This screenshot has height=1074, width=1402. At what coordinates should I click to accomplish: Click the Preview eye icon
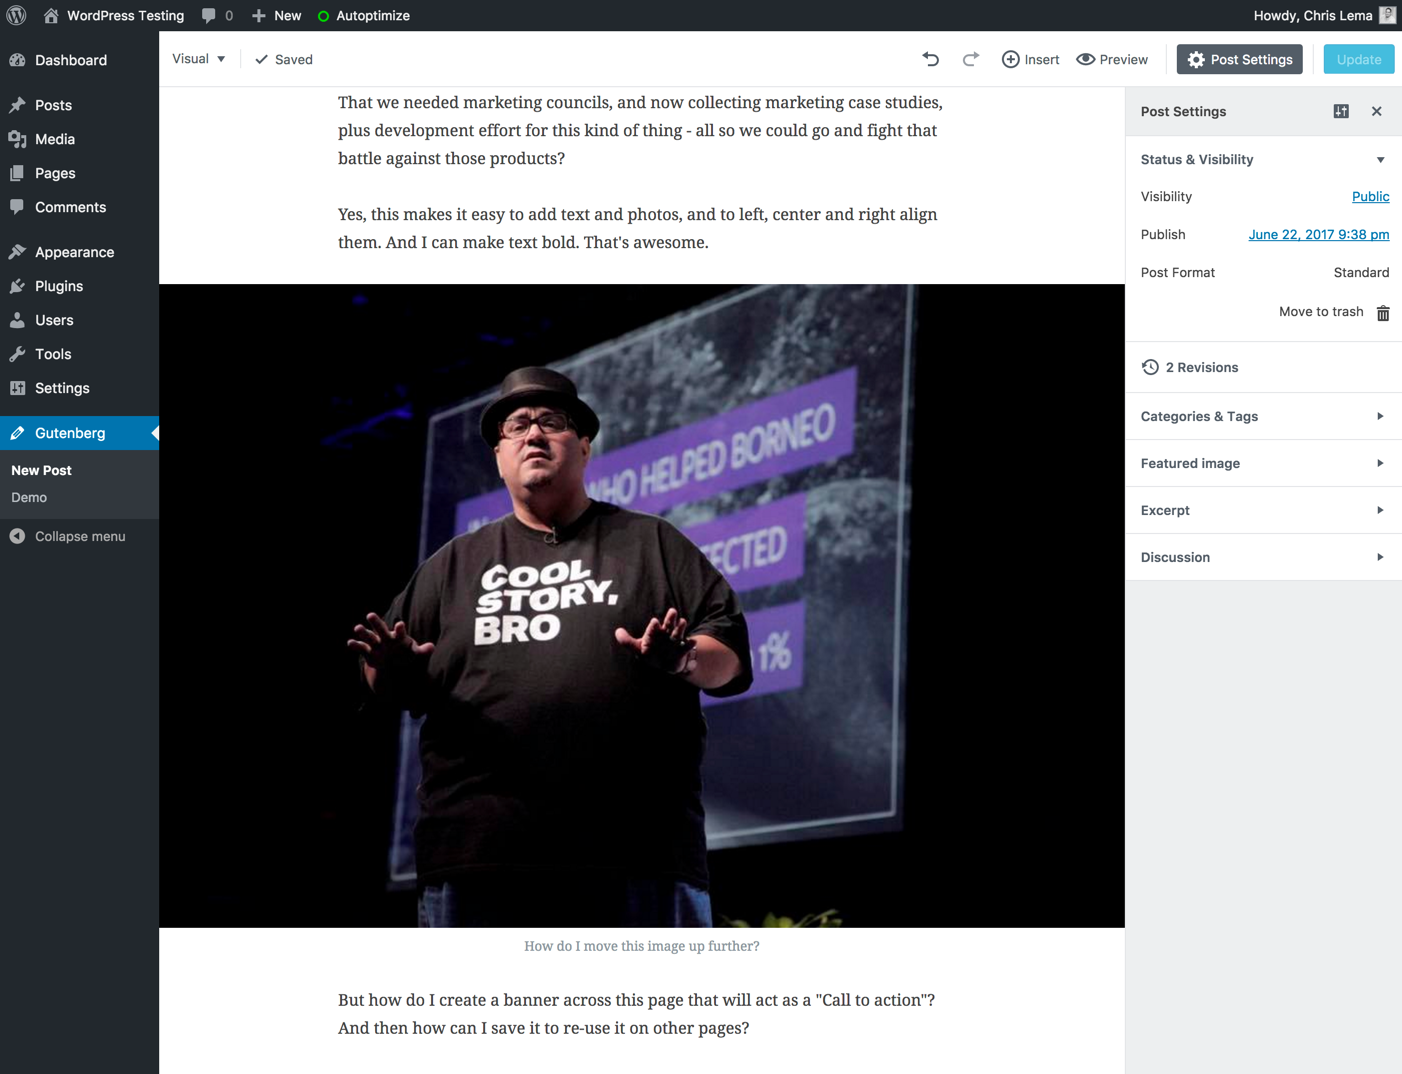pos(1085,59)
